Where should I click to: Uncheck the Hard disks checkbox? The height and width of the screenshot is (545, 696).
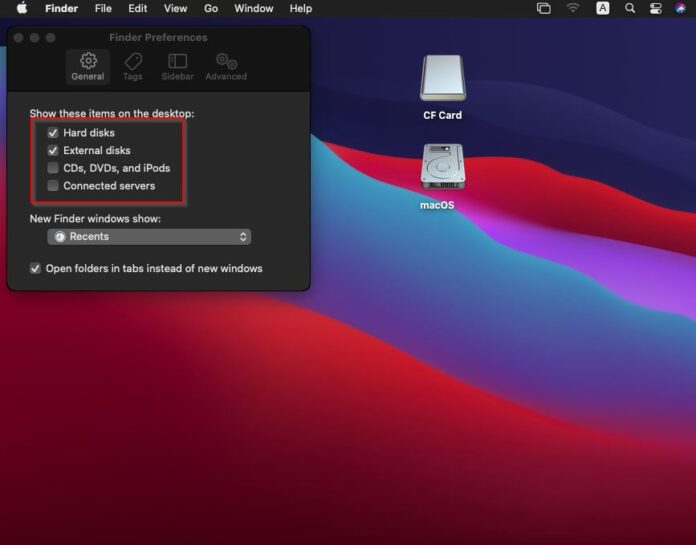[53, 133]
